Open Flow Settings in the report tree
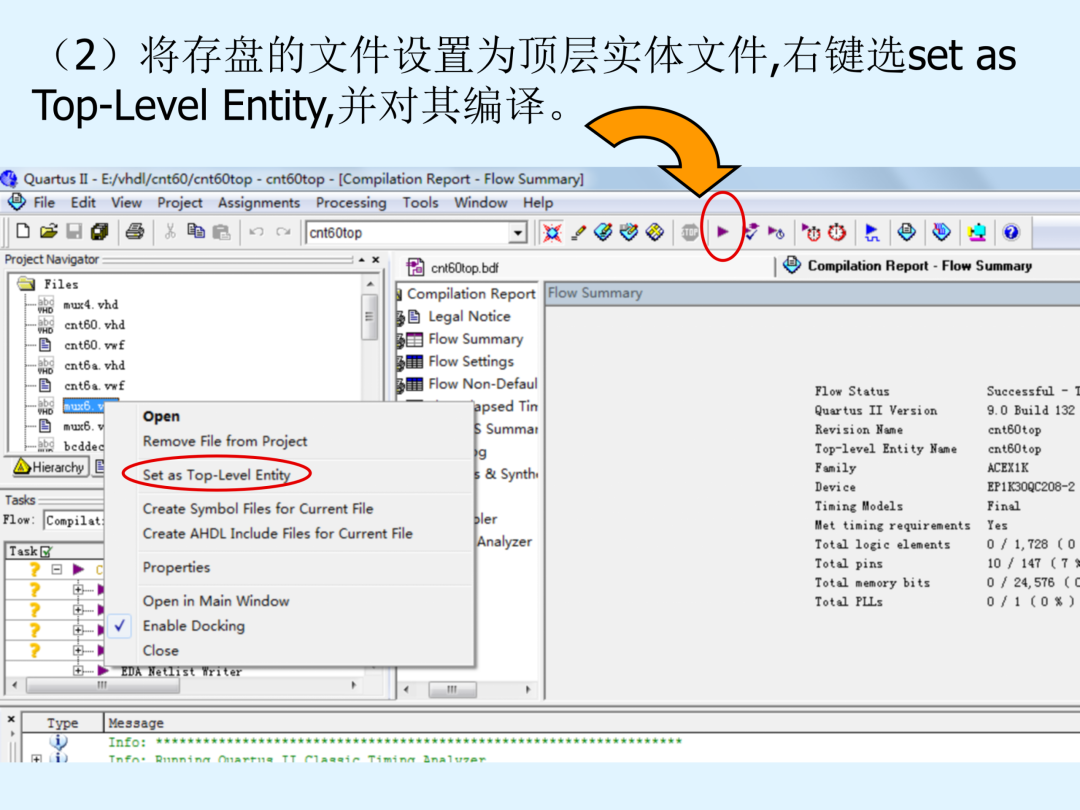Viewport: 1080px width, 810px height. coord(471,362)
